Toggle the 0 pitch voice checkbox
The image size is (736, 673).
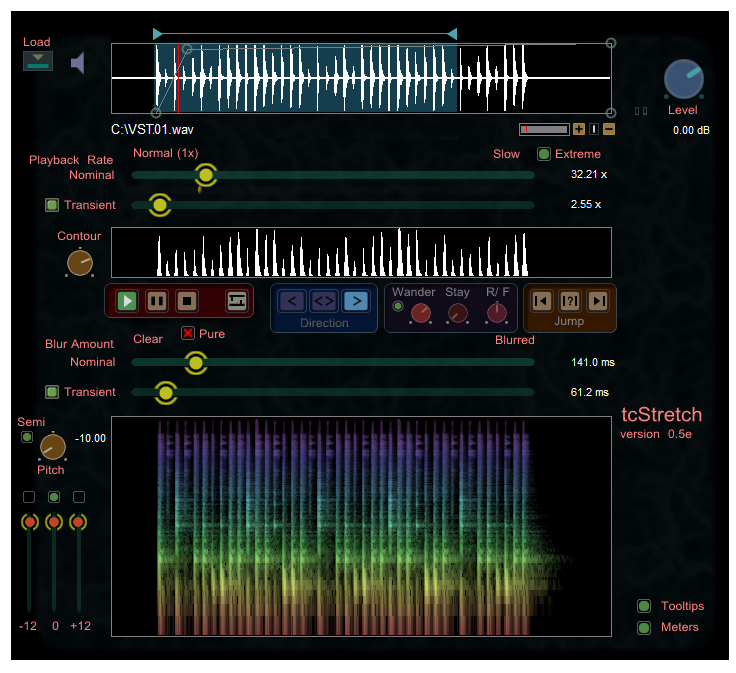pyautogui.click(x=54, y=497)
